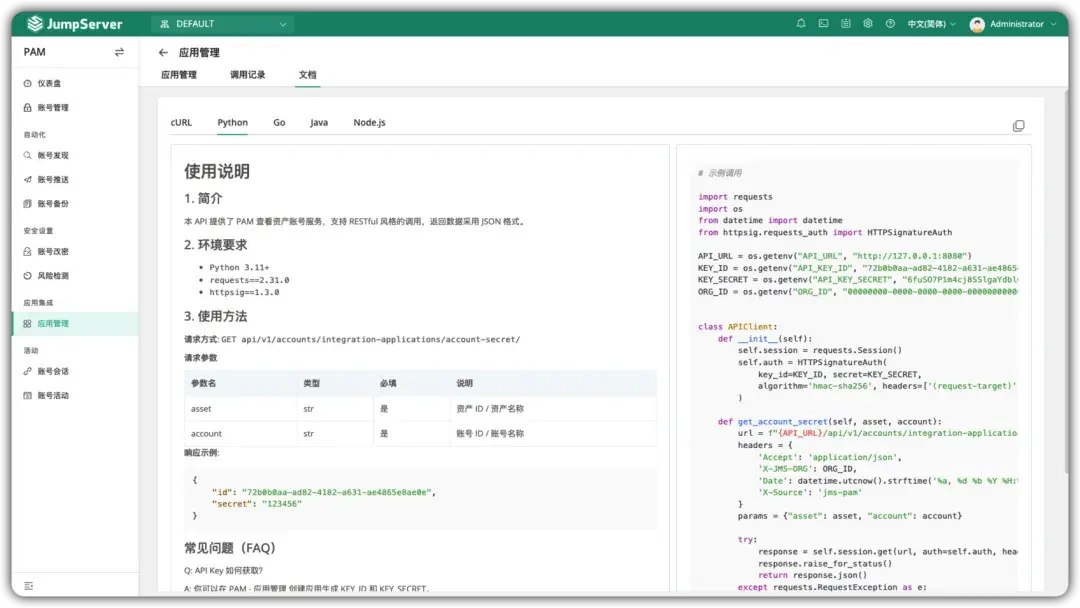Viewport: 1080px width, 608px height.
Task: Open the Web Terminal icon in the header
Action: [x=822, y=23]
